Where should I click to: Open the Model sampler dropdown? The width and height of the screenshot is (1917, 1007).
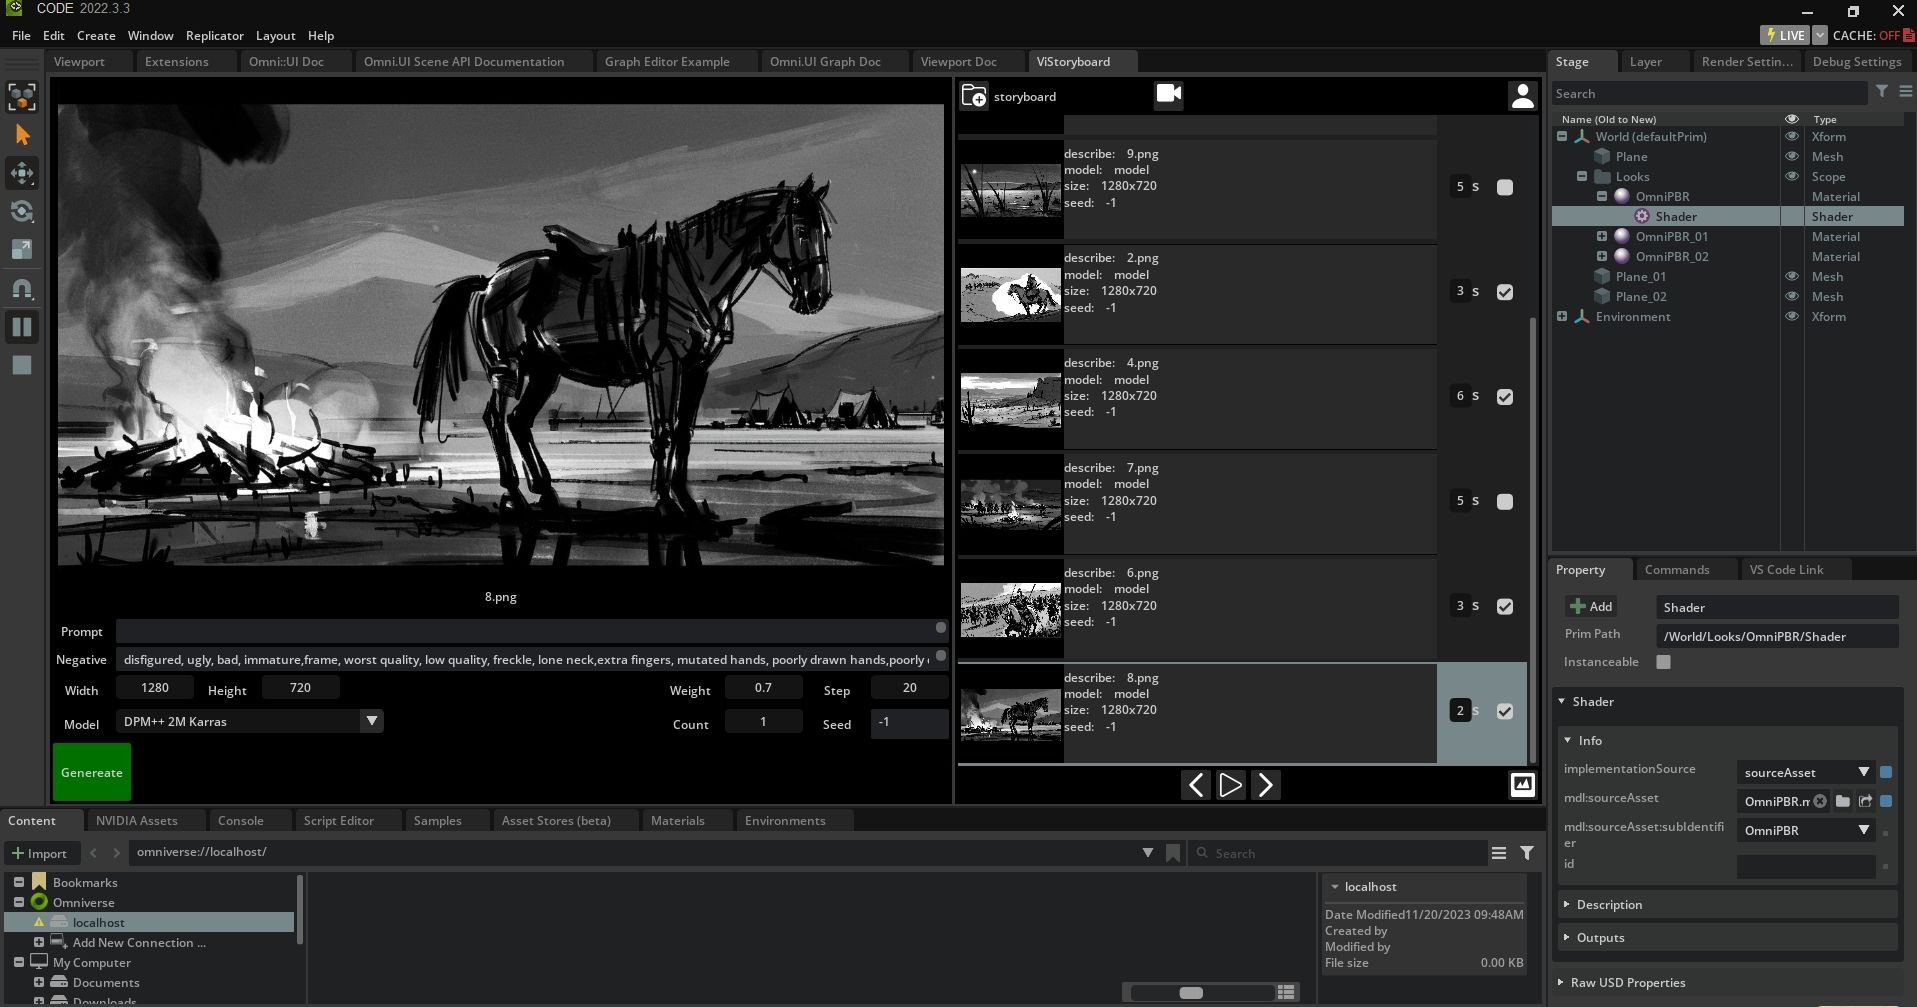click(x=371, y=721)
